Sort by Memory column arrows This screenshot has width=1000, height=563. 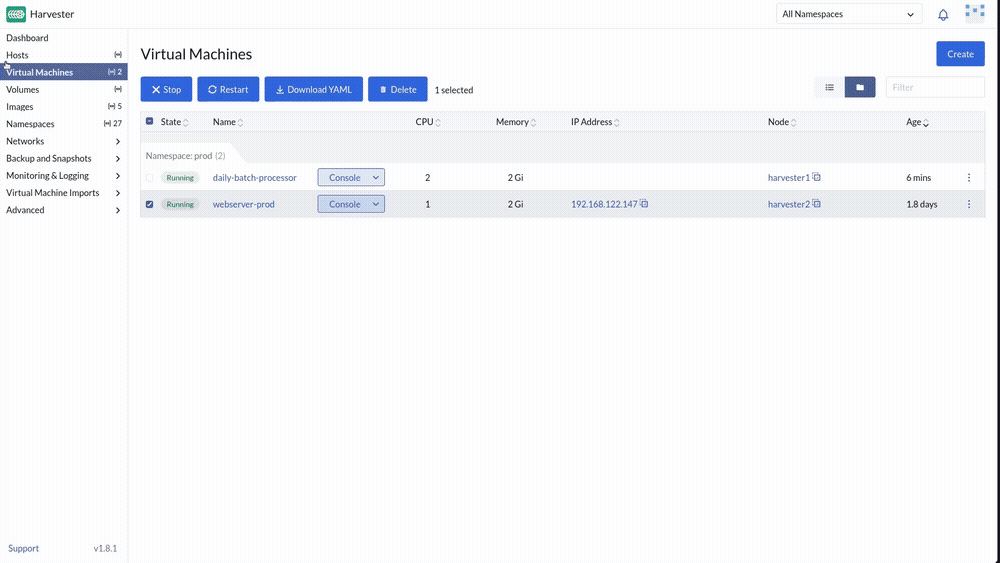(x=533, y=122)
